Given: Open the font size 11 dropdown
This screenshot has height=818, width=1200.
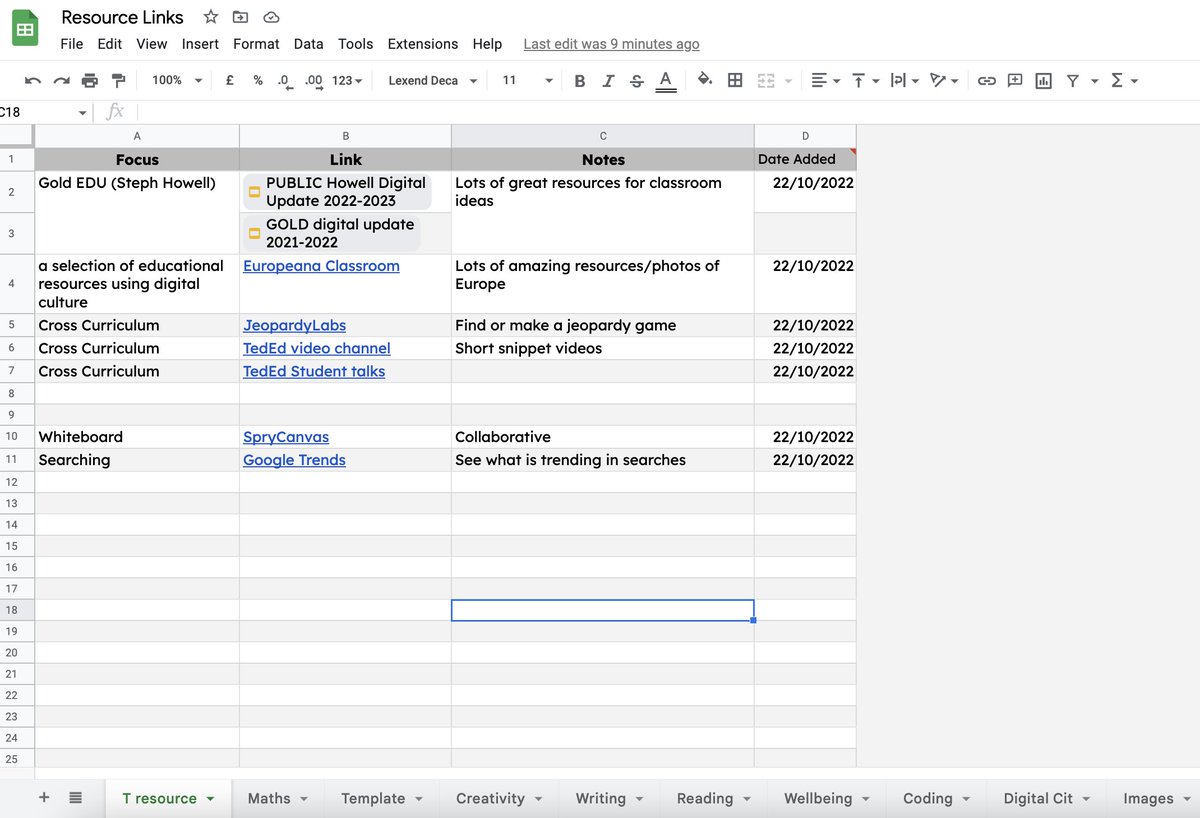Looking at the screenshot, I should pos(527,80).
